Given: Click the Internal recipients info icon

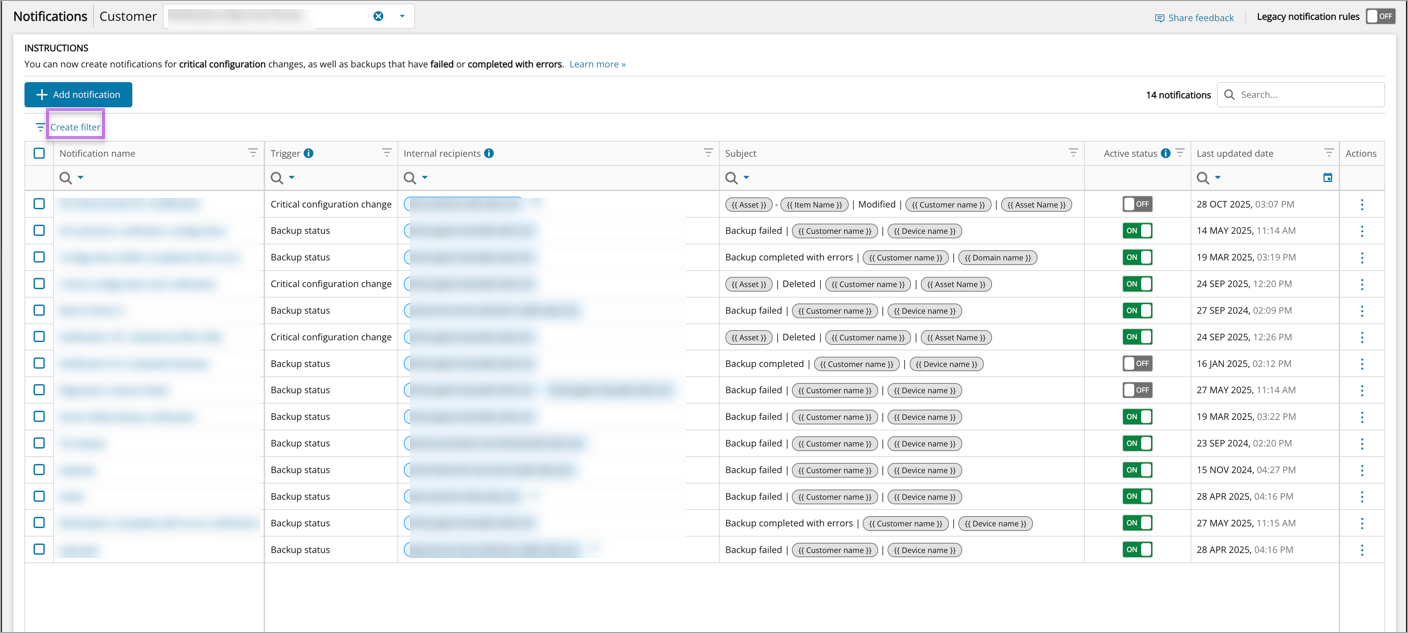Looking at the screenshot, I should (x=489, y=153).
